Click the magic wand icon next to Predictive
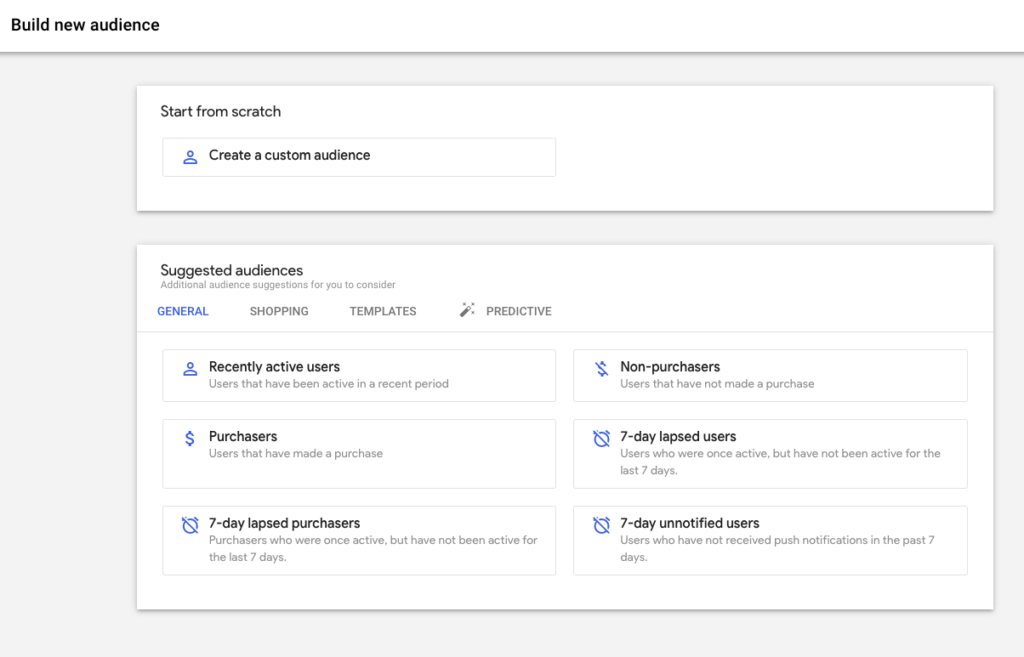 click(x=467, y=310)
